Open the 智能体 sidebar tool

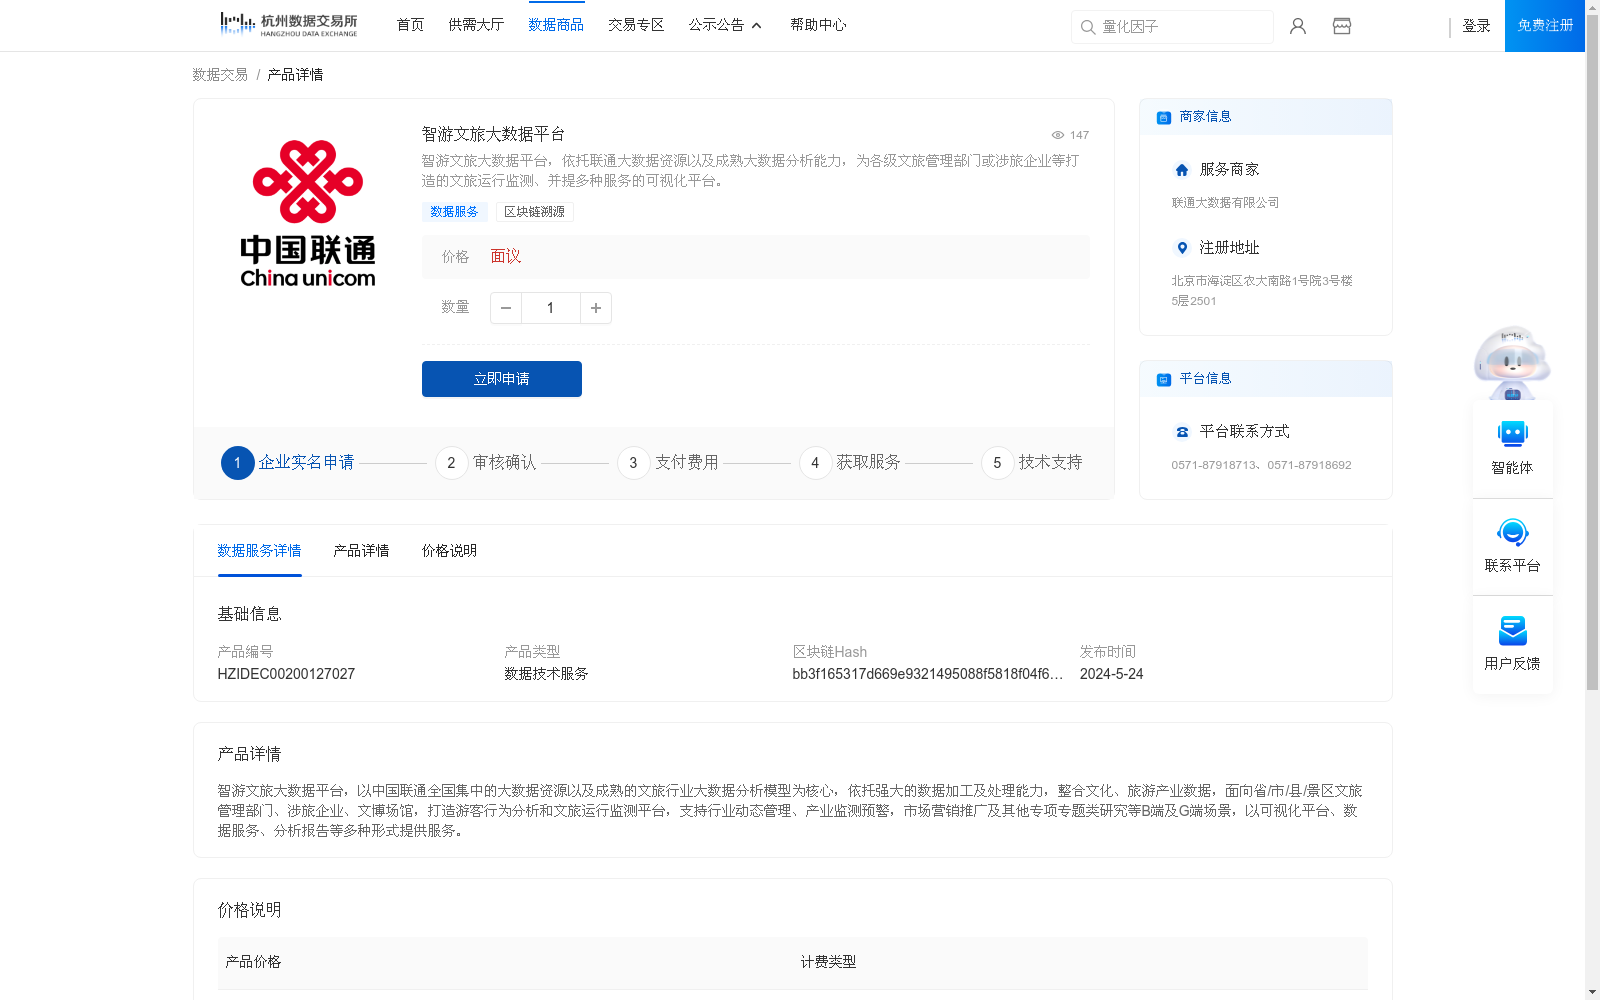[x=1512, y=448]
